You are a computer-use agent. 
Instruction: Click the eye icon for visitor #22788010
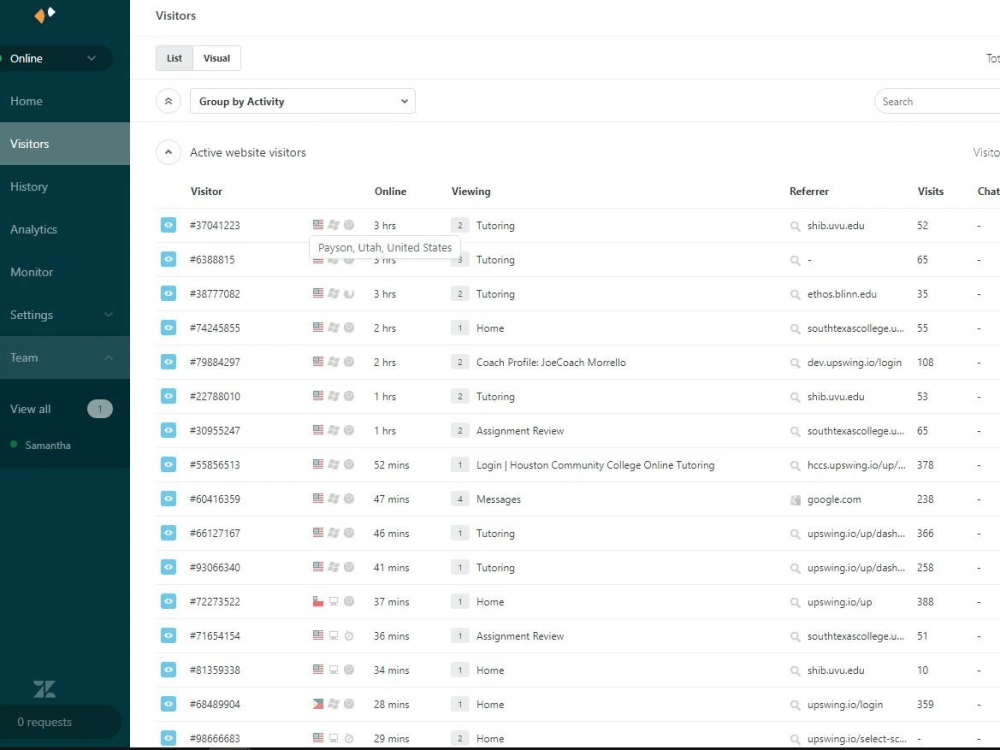click(x=168, y=396)
